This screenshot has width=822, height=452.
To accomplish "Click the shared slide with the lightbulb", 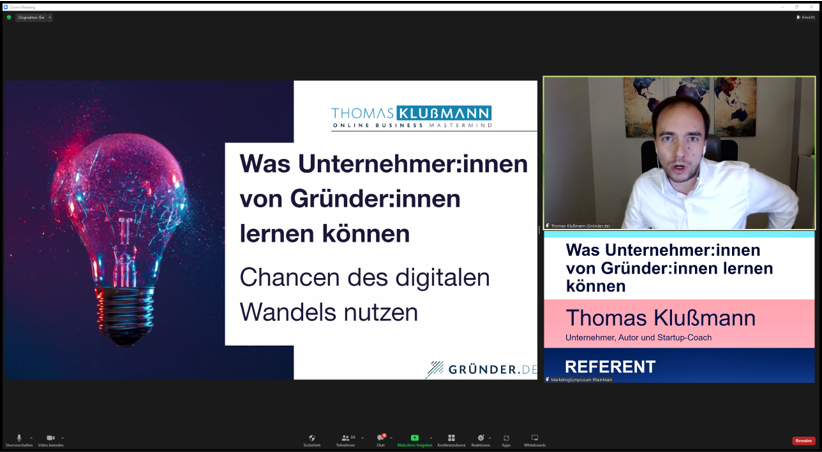I will point(271,230).
